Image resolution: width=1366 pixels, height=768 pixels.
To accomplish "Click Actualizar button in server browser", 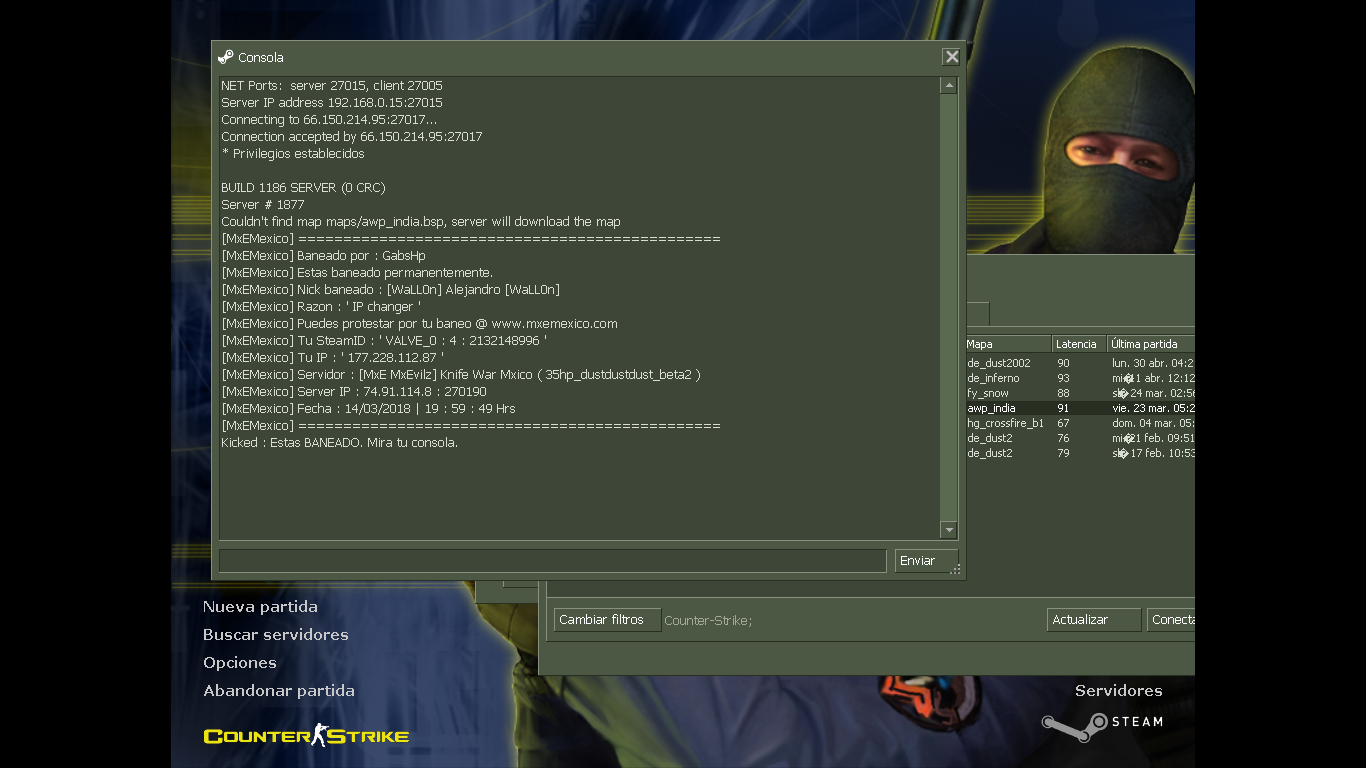I will (x=1094, y=620).
